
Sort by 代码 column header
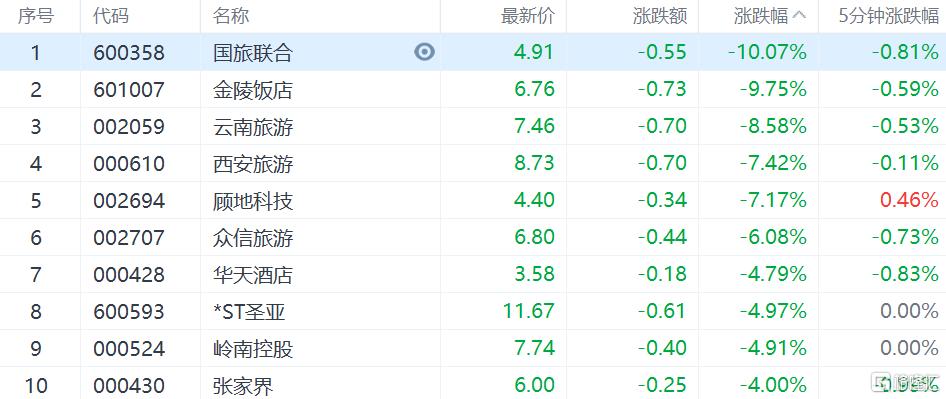[x=111, y=16]
